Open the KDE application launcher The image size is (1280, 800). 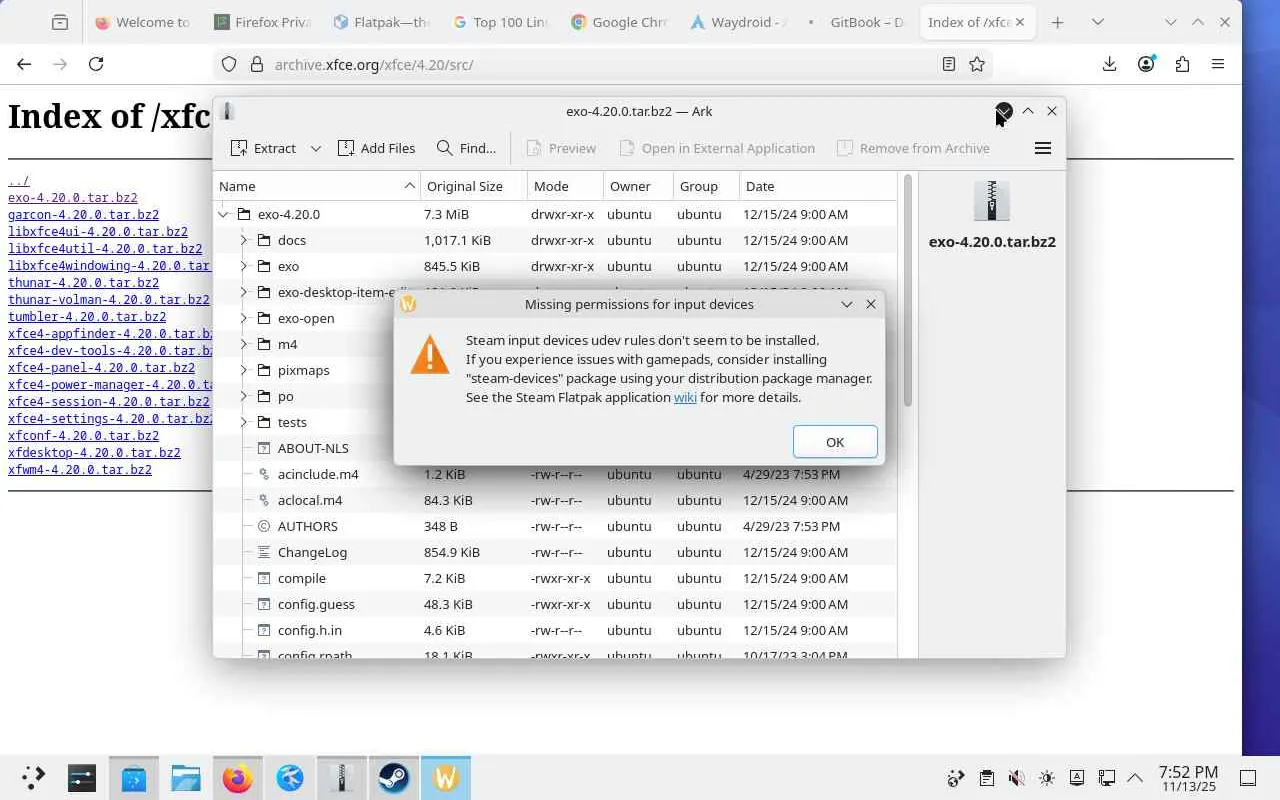[33, 777]
